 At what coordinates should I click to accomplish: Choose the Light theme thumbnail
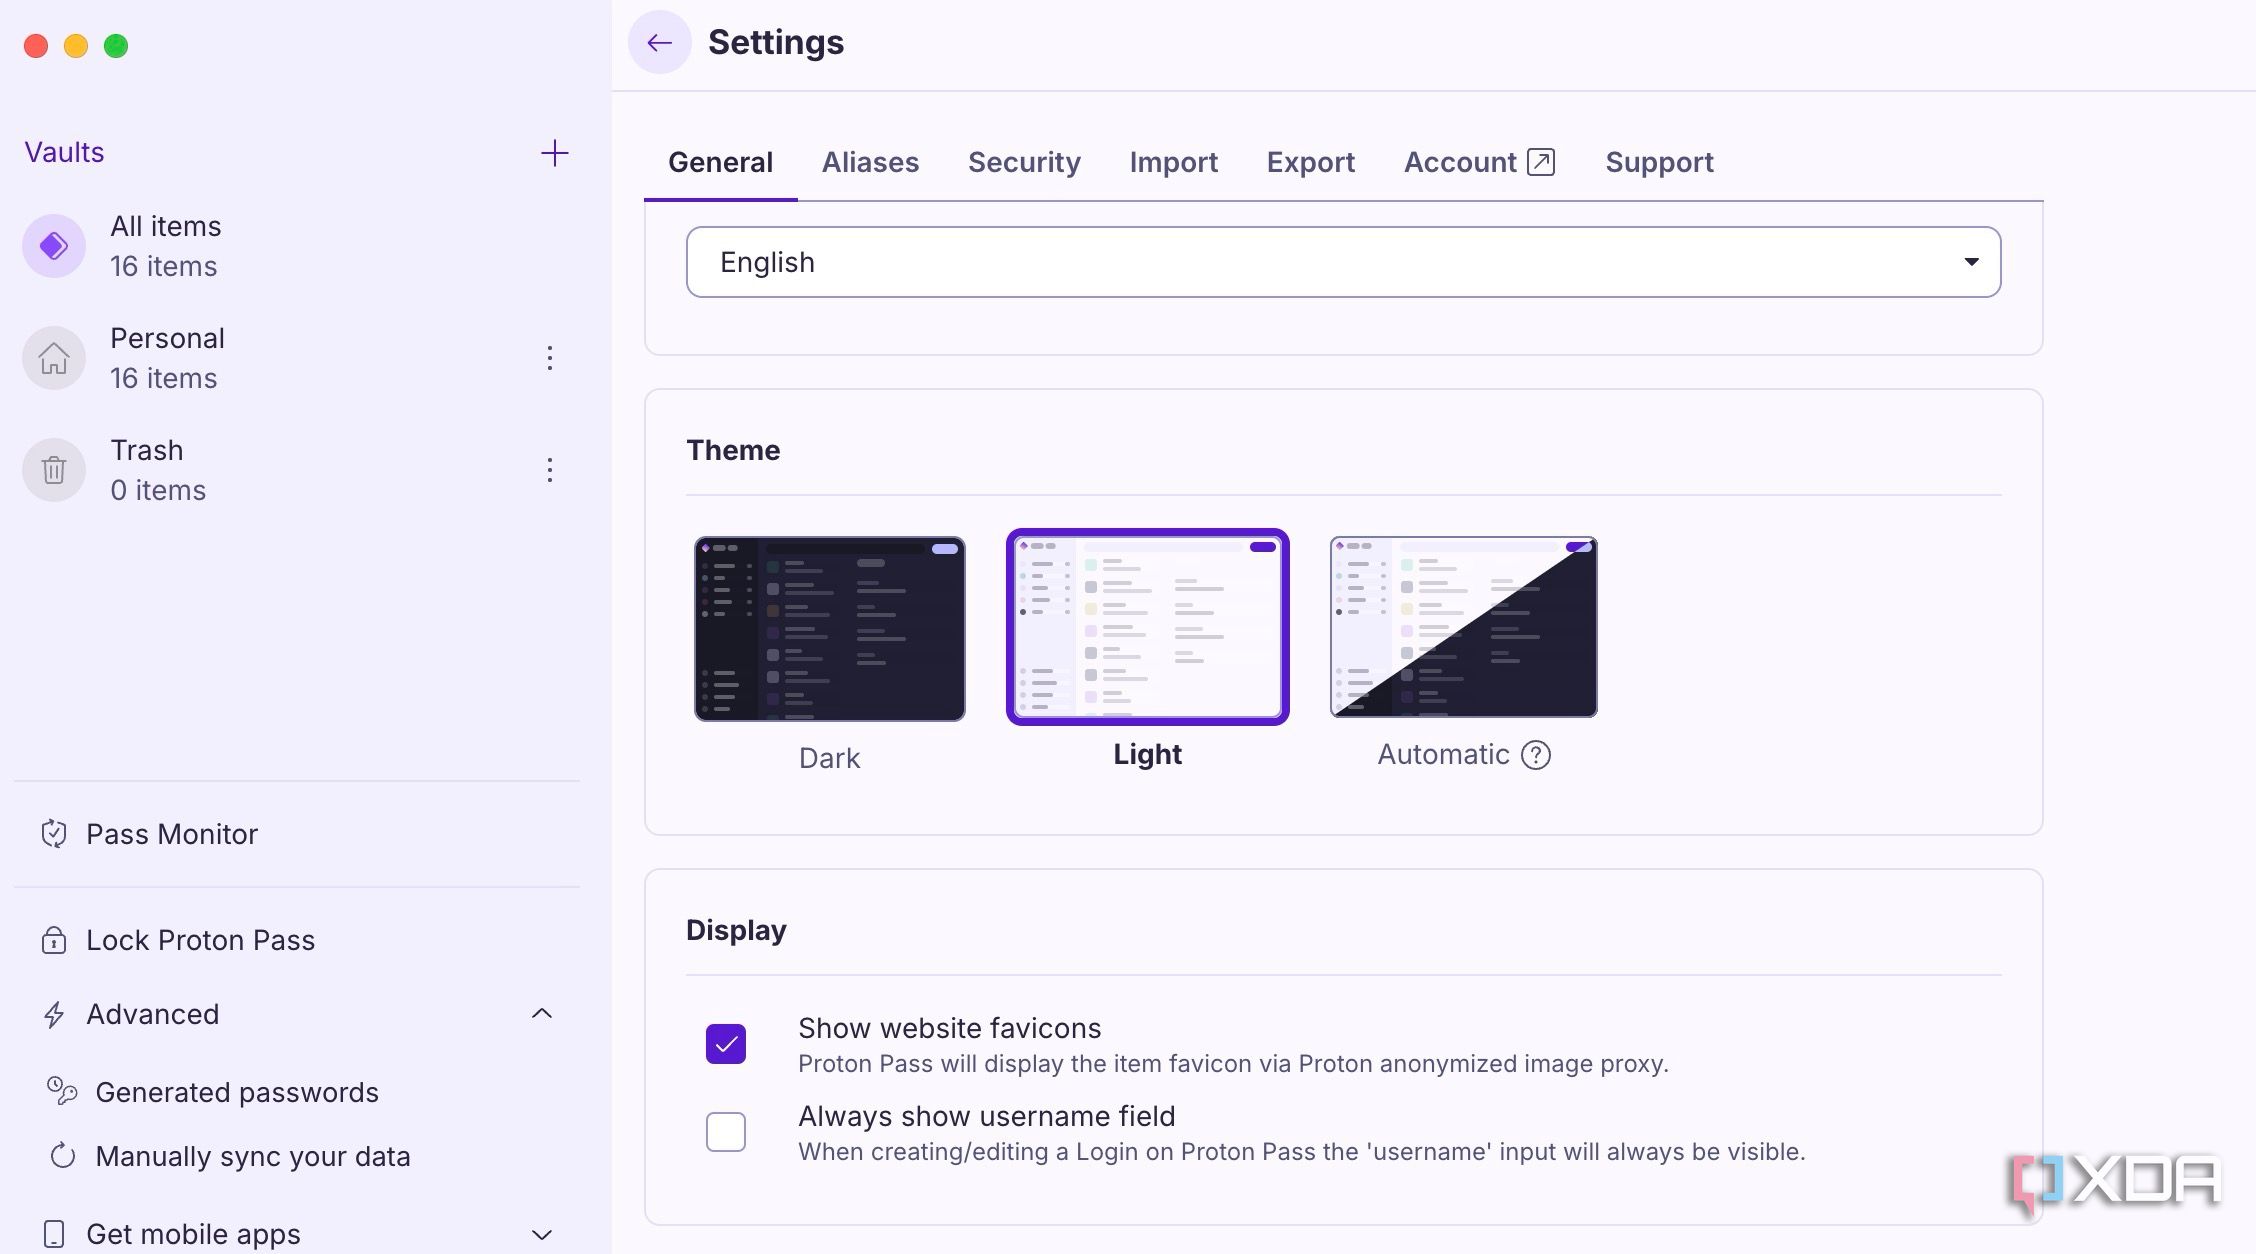pos(1147,627)
